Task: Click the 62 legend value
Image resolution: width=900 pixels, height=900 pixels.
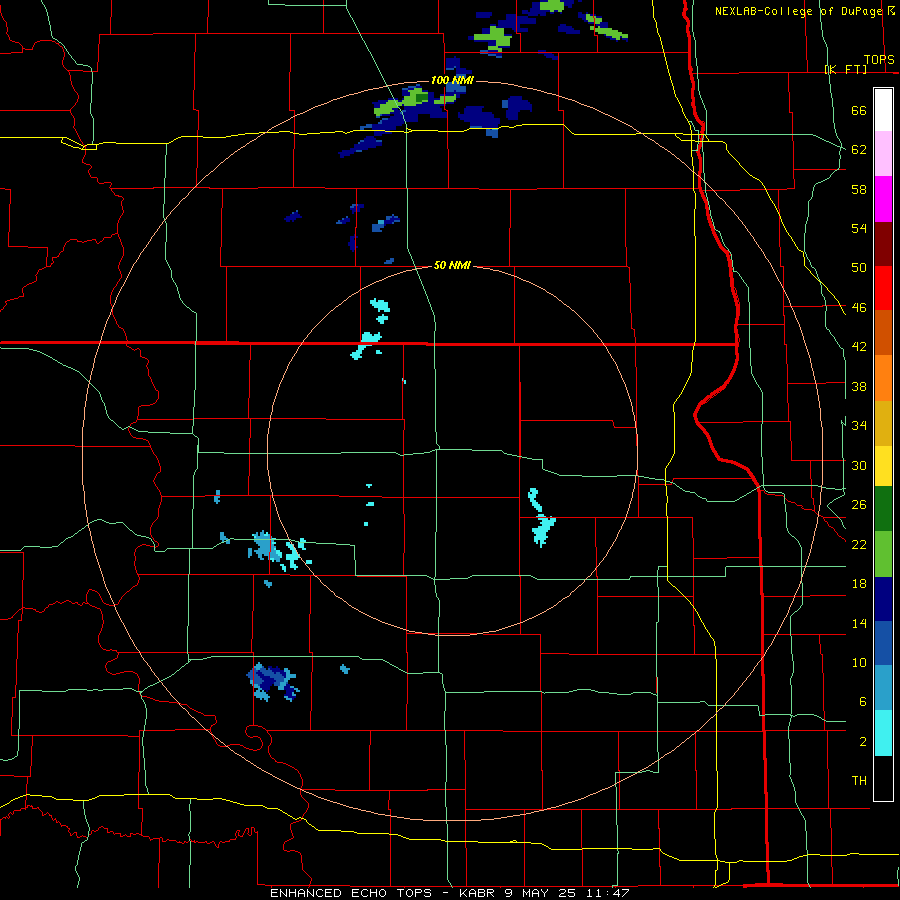Action: click(x=859, y=150)
